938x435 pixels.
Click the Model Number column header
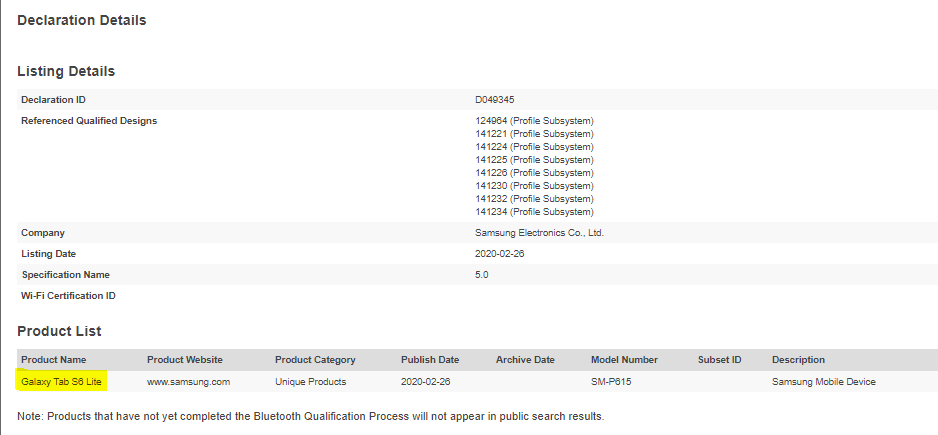click(x=625, y=360)
